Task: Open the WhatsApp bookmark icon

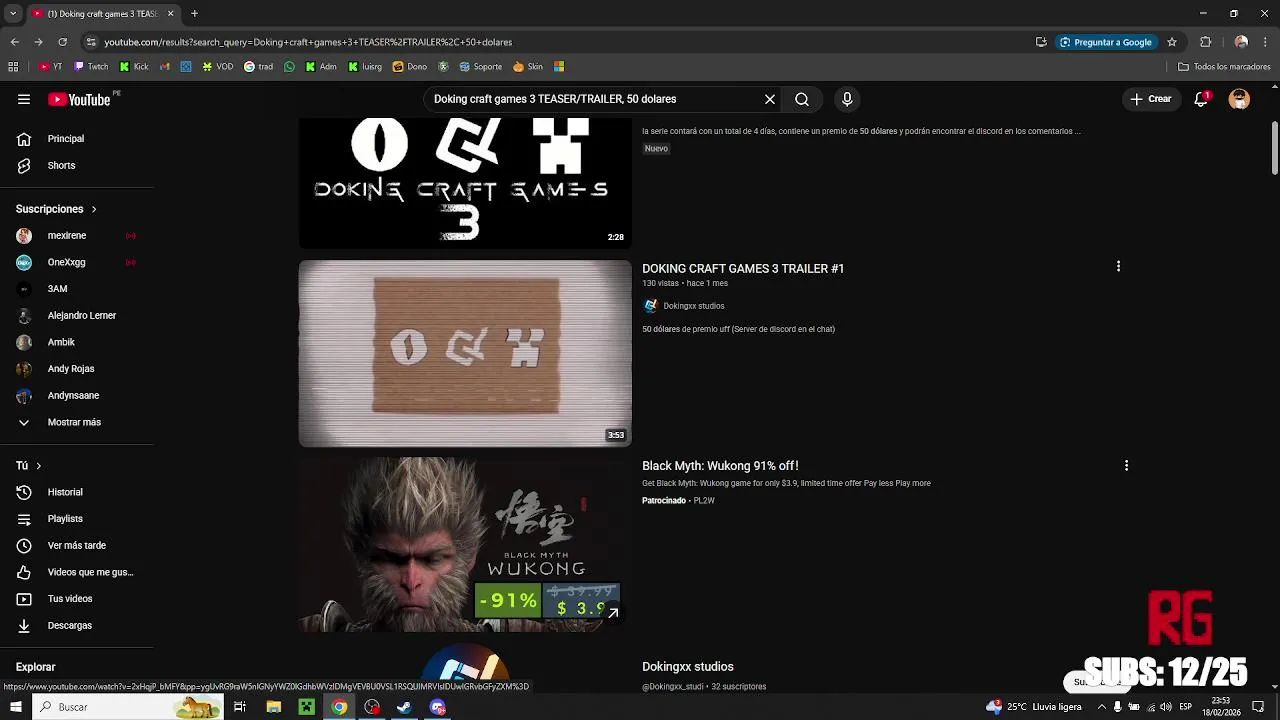Action: (x=290, y=67)
